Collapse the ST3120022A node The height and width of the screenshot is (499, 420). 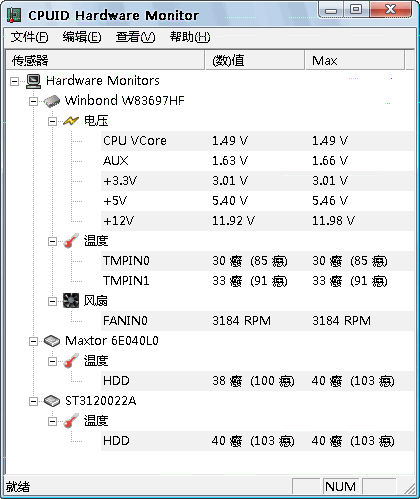pos(33,401)
